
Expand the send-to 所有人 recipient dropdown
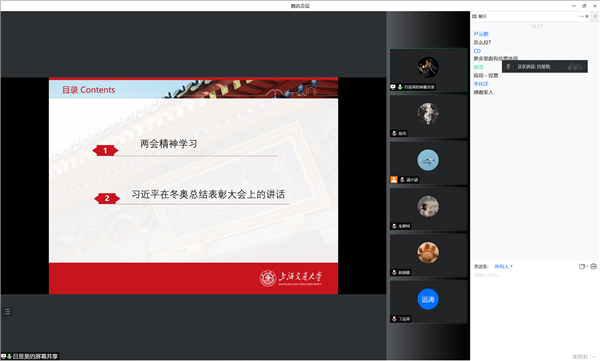tap(503, 266)
